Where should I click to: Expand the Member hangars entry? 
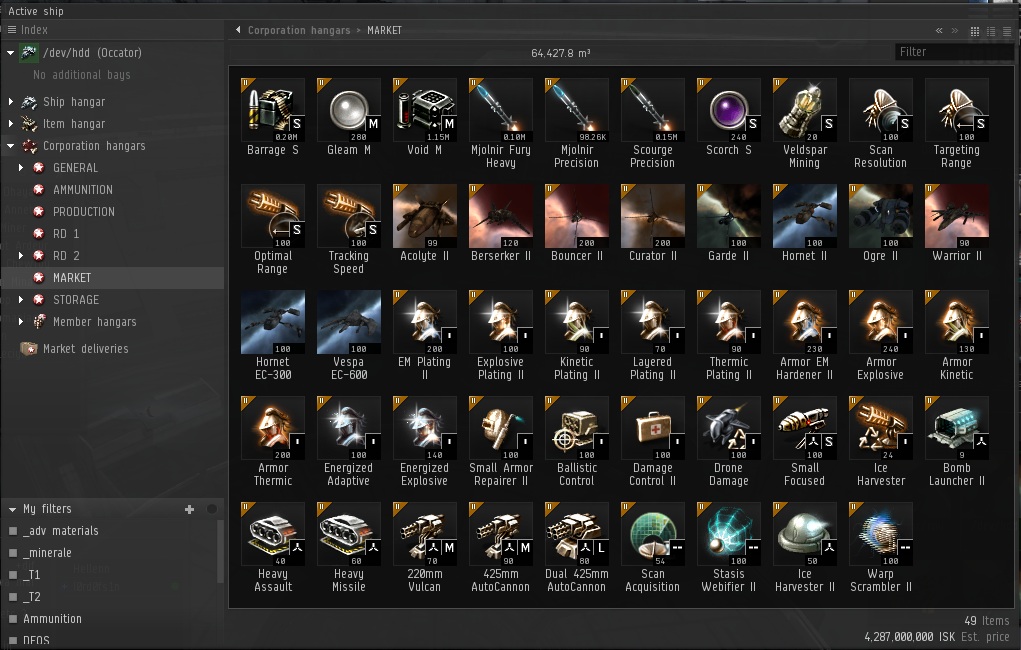coord(21,322)
